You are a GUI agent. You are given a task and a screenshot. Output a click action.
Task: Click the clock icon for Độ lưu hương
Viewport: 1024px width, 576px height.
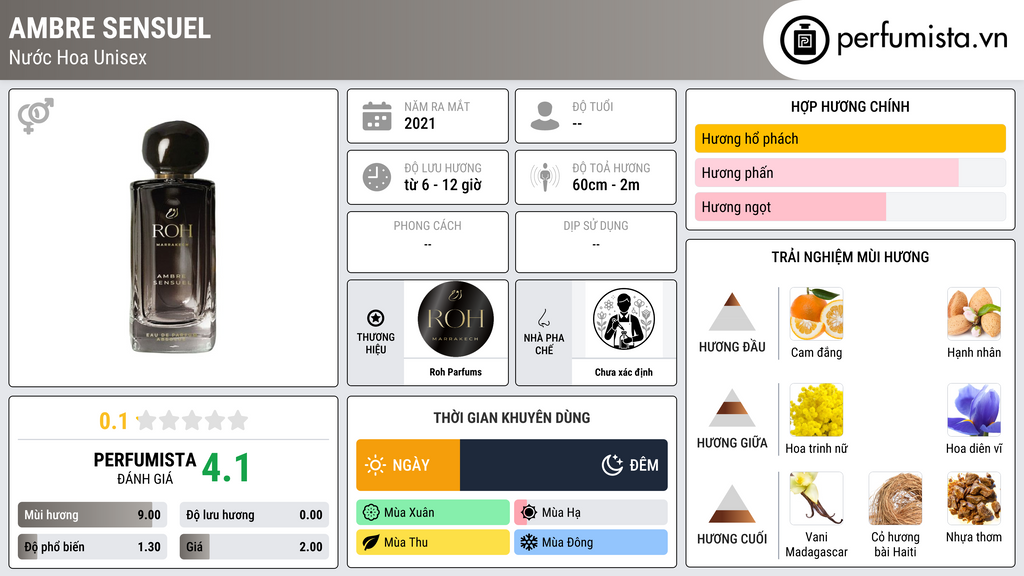click(x=377, y=177)
